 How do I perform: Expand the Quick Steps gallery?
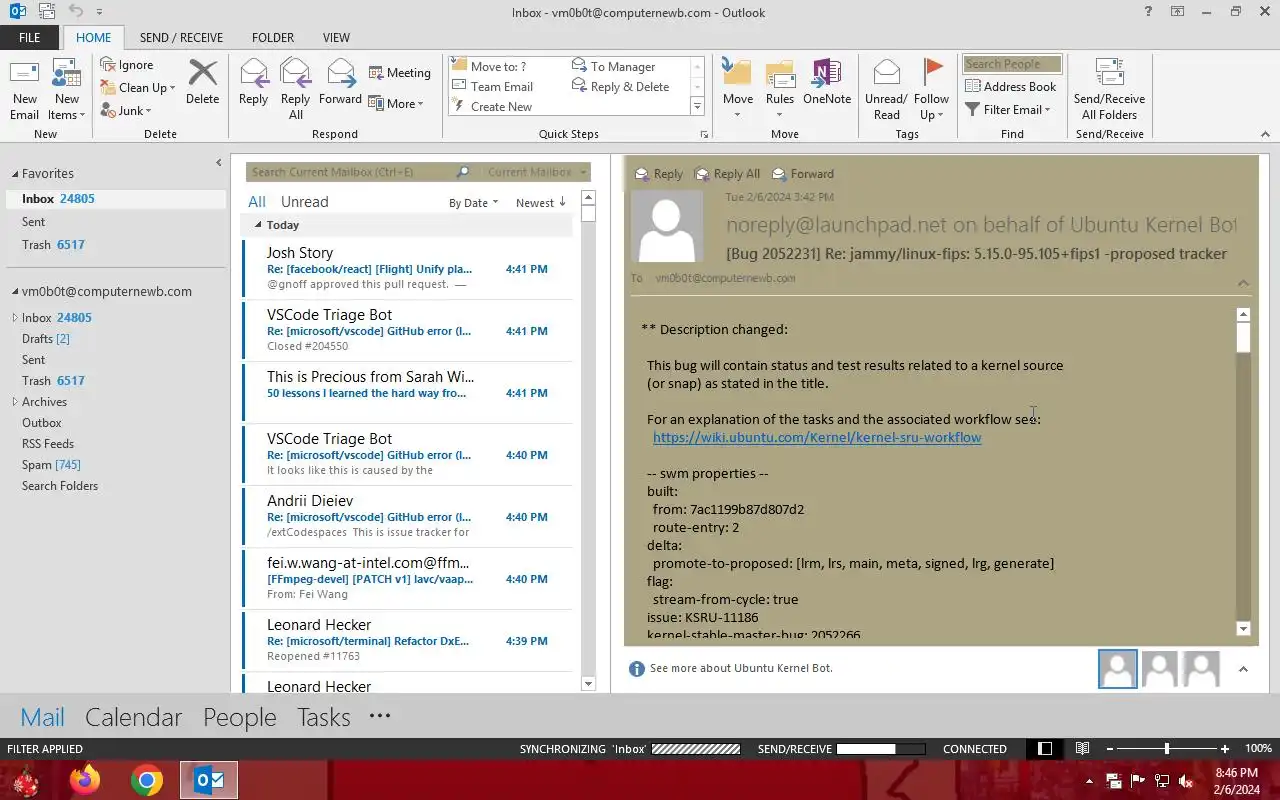coord(697,106)
